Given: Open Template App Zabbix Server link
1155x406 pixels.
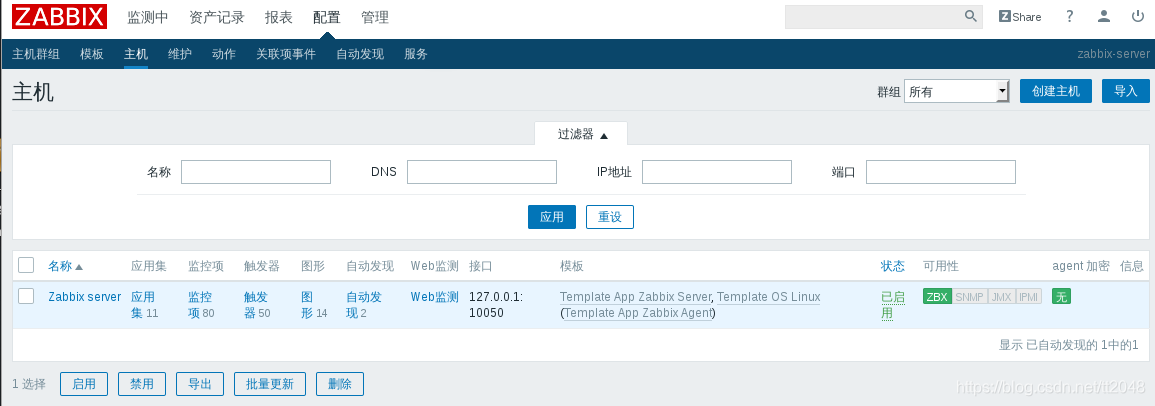Looking at the screenshot, I should [x=636, y=297].
